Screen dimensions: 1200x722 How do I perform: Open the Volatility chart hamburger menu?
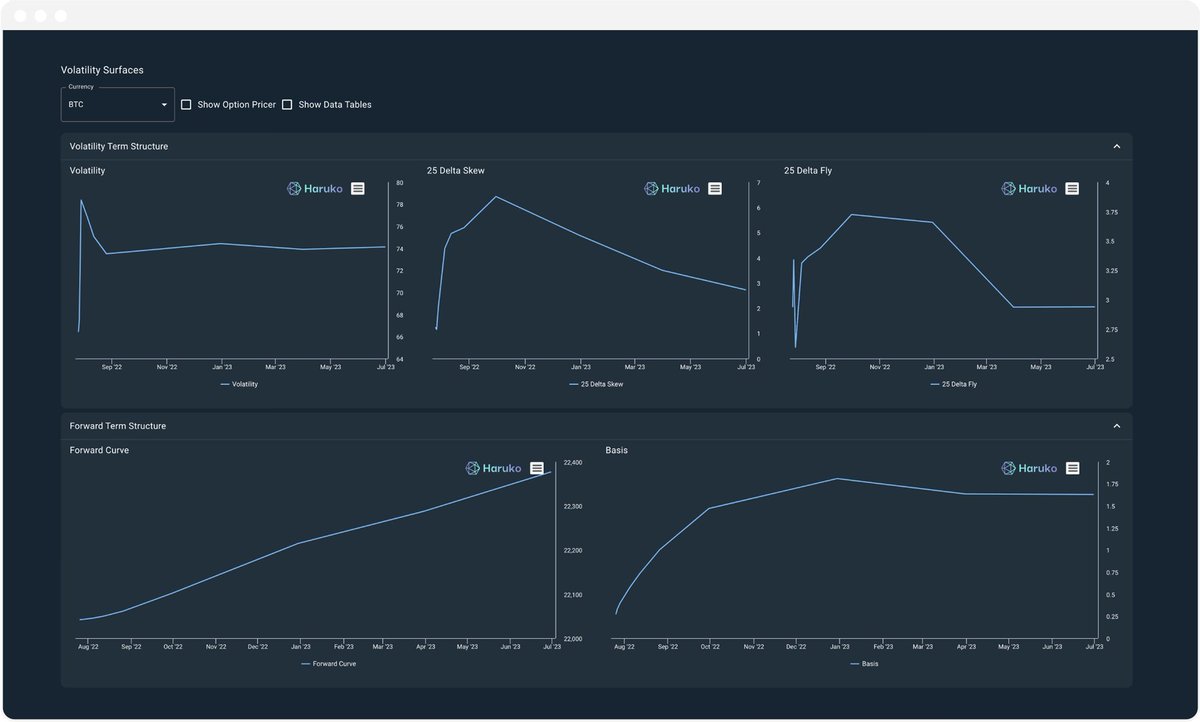click(x=358, y=188)
